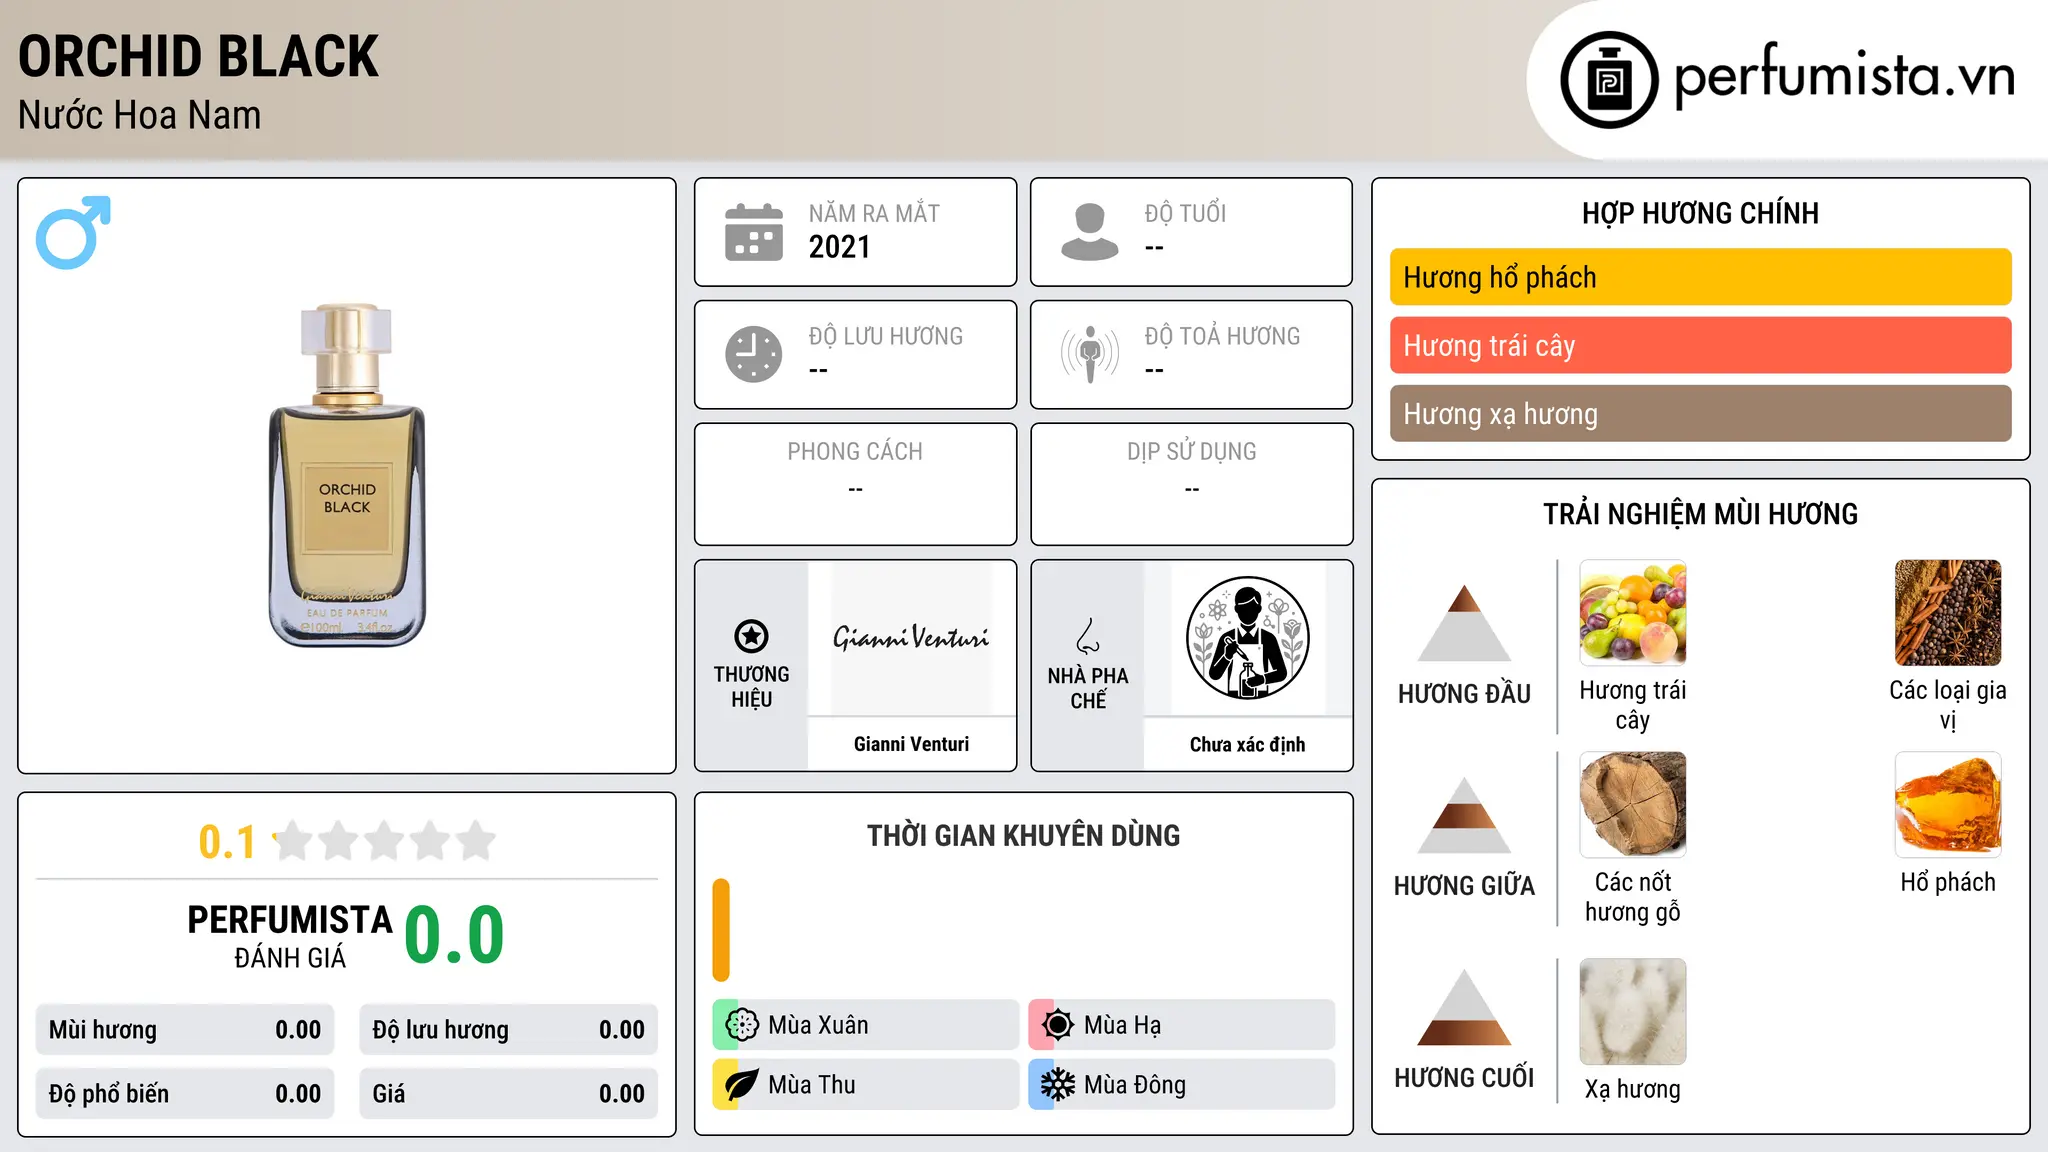Click the Hương giữa pyramid icon

[1464, 815]
